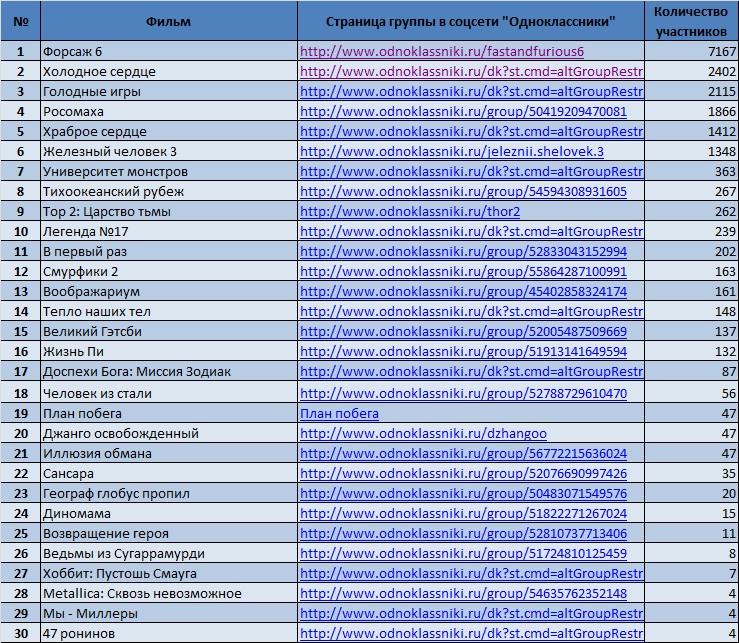The height and width of the screenshot is (643, 739).
Task: Follow link ending group/52810737713406
Action: 463,534
